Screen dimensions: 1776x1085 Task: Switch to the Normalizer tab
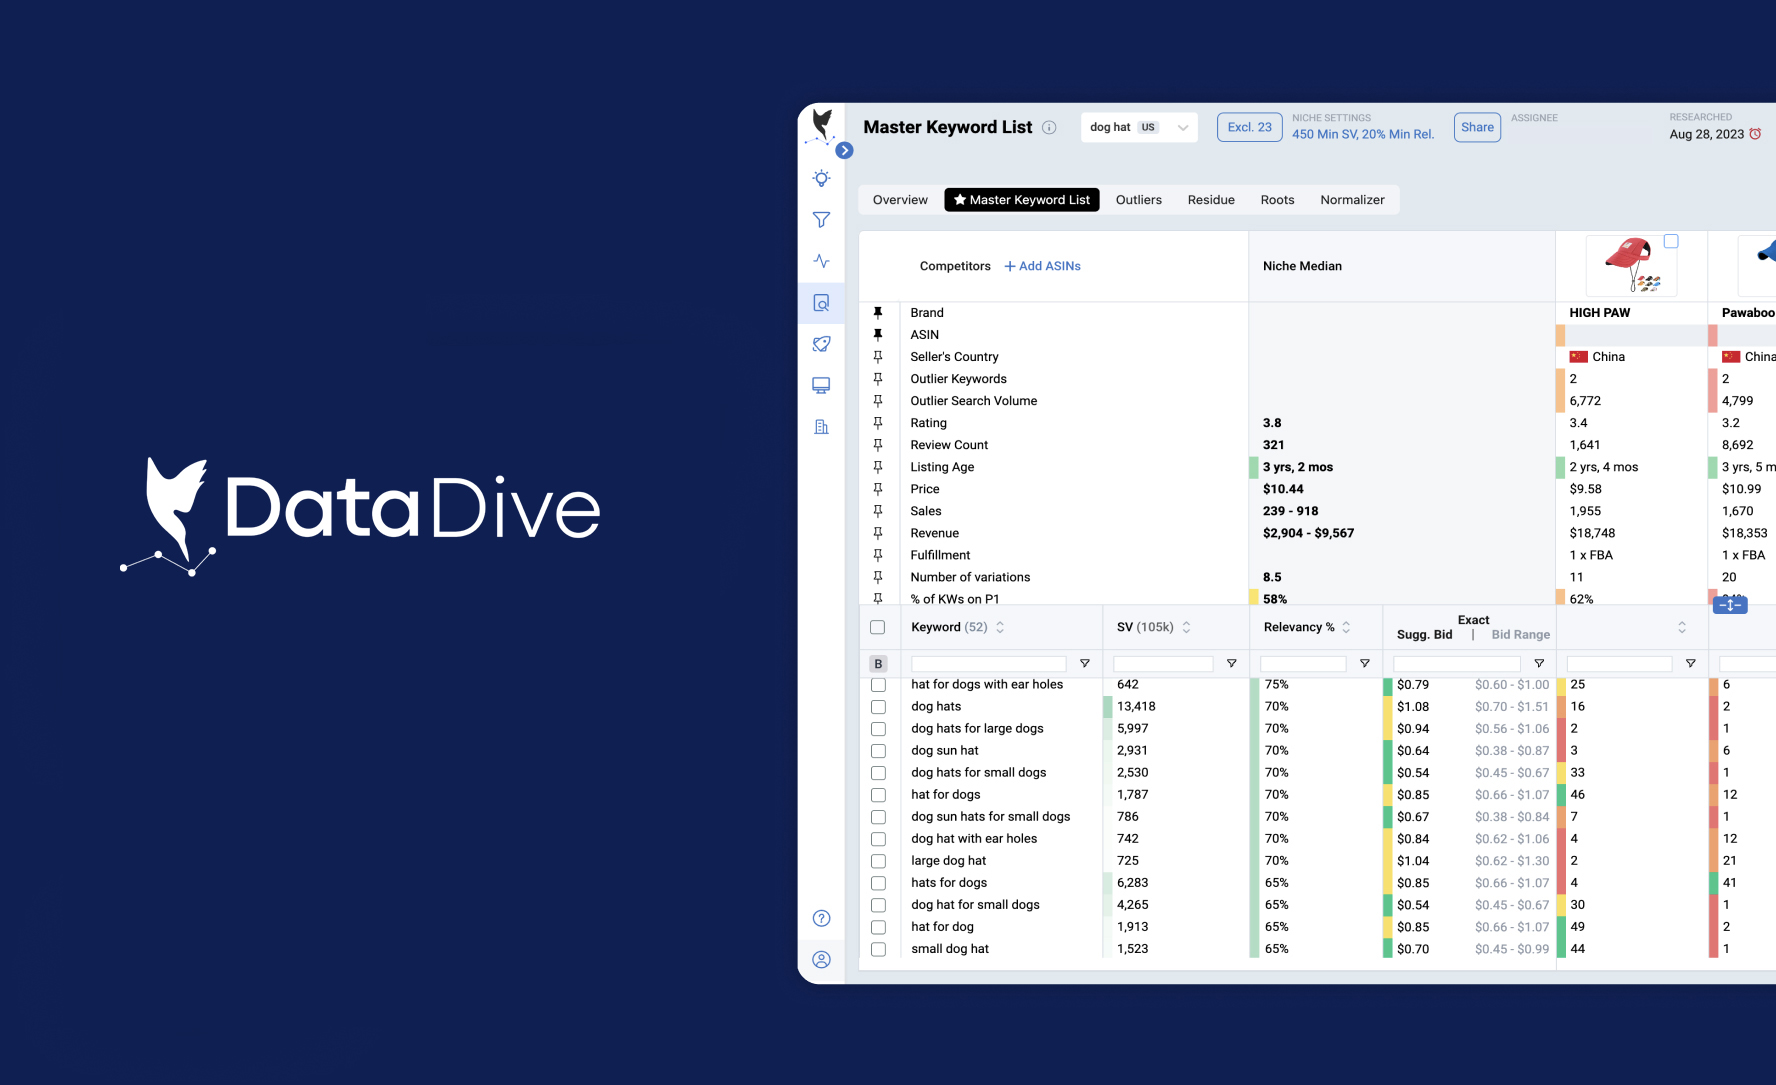[x=1352, y=200]
